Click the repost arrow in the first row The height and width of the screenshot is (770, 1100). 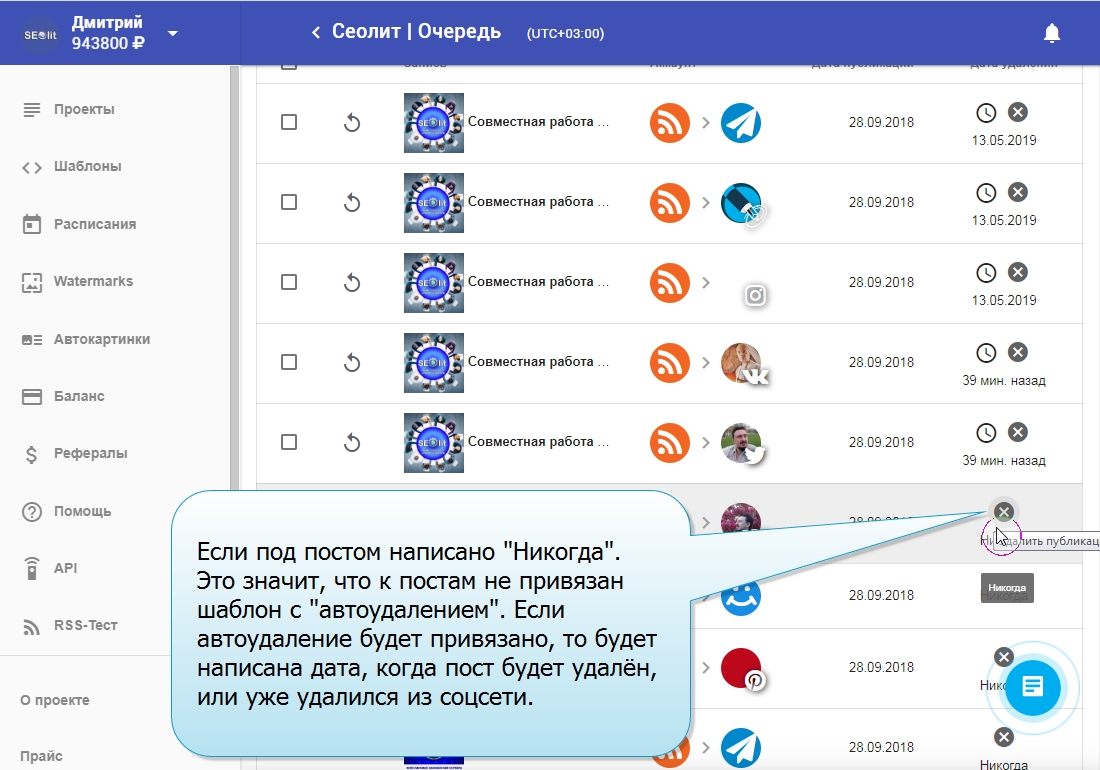coord(351,123)
